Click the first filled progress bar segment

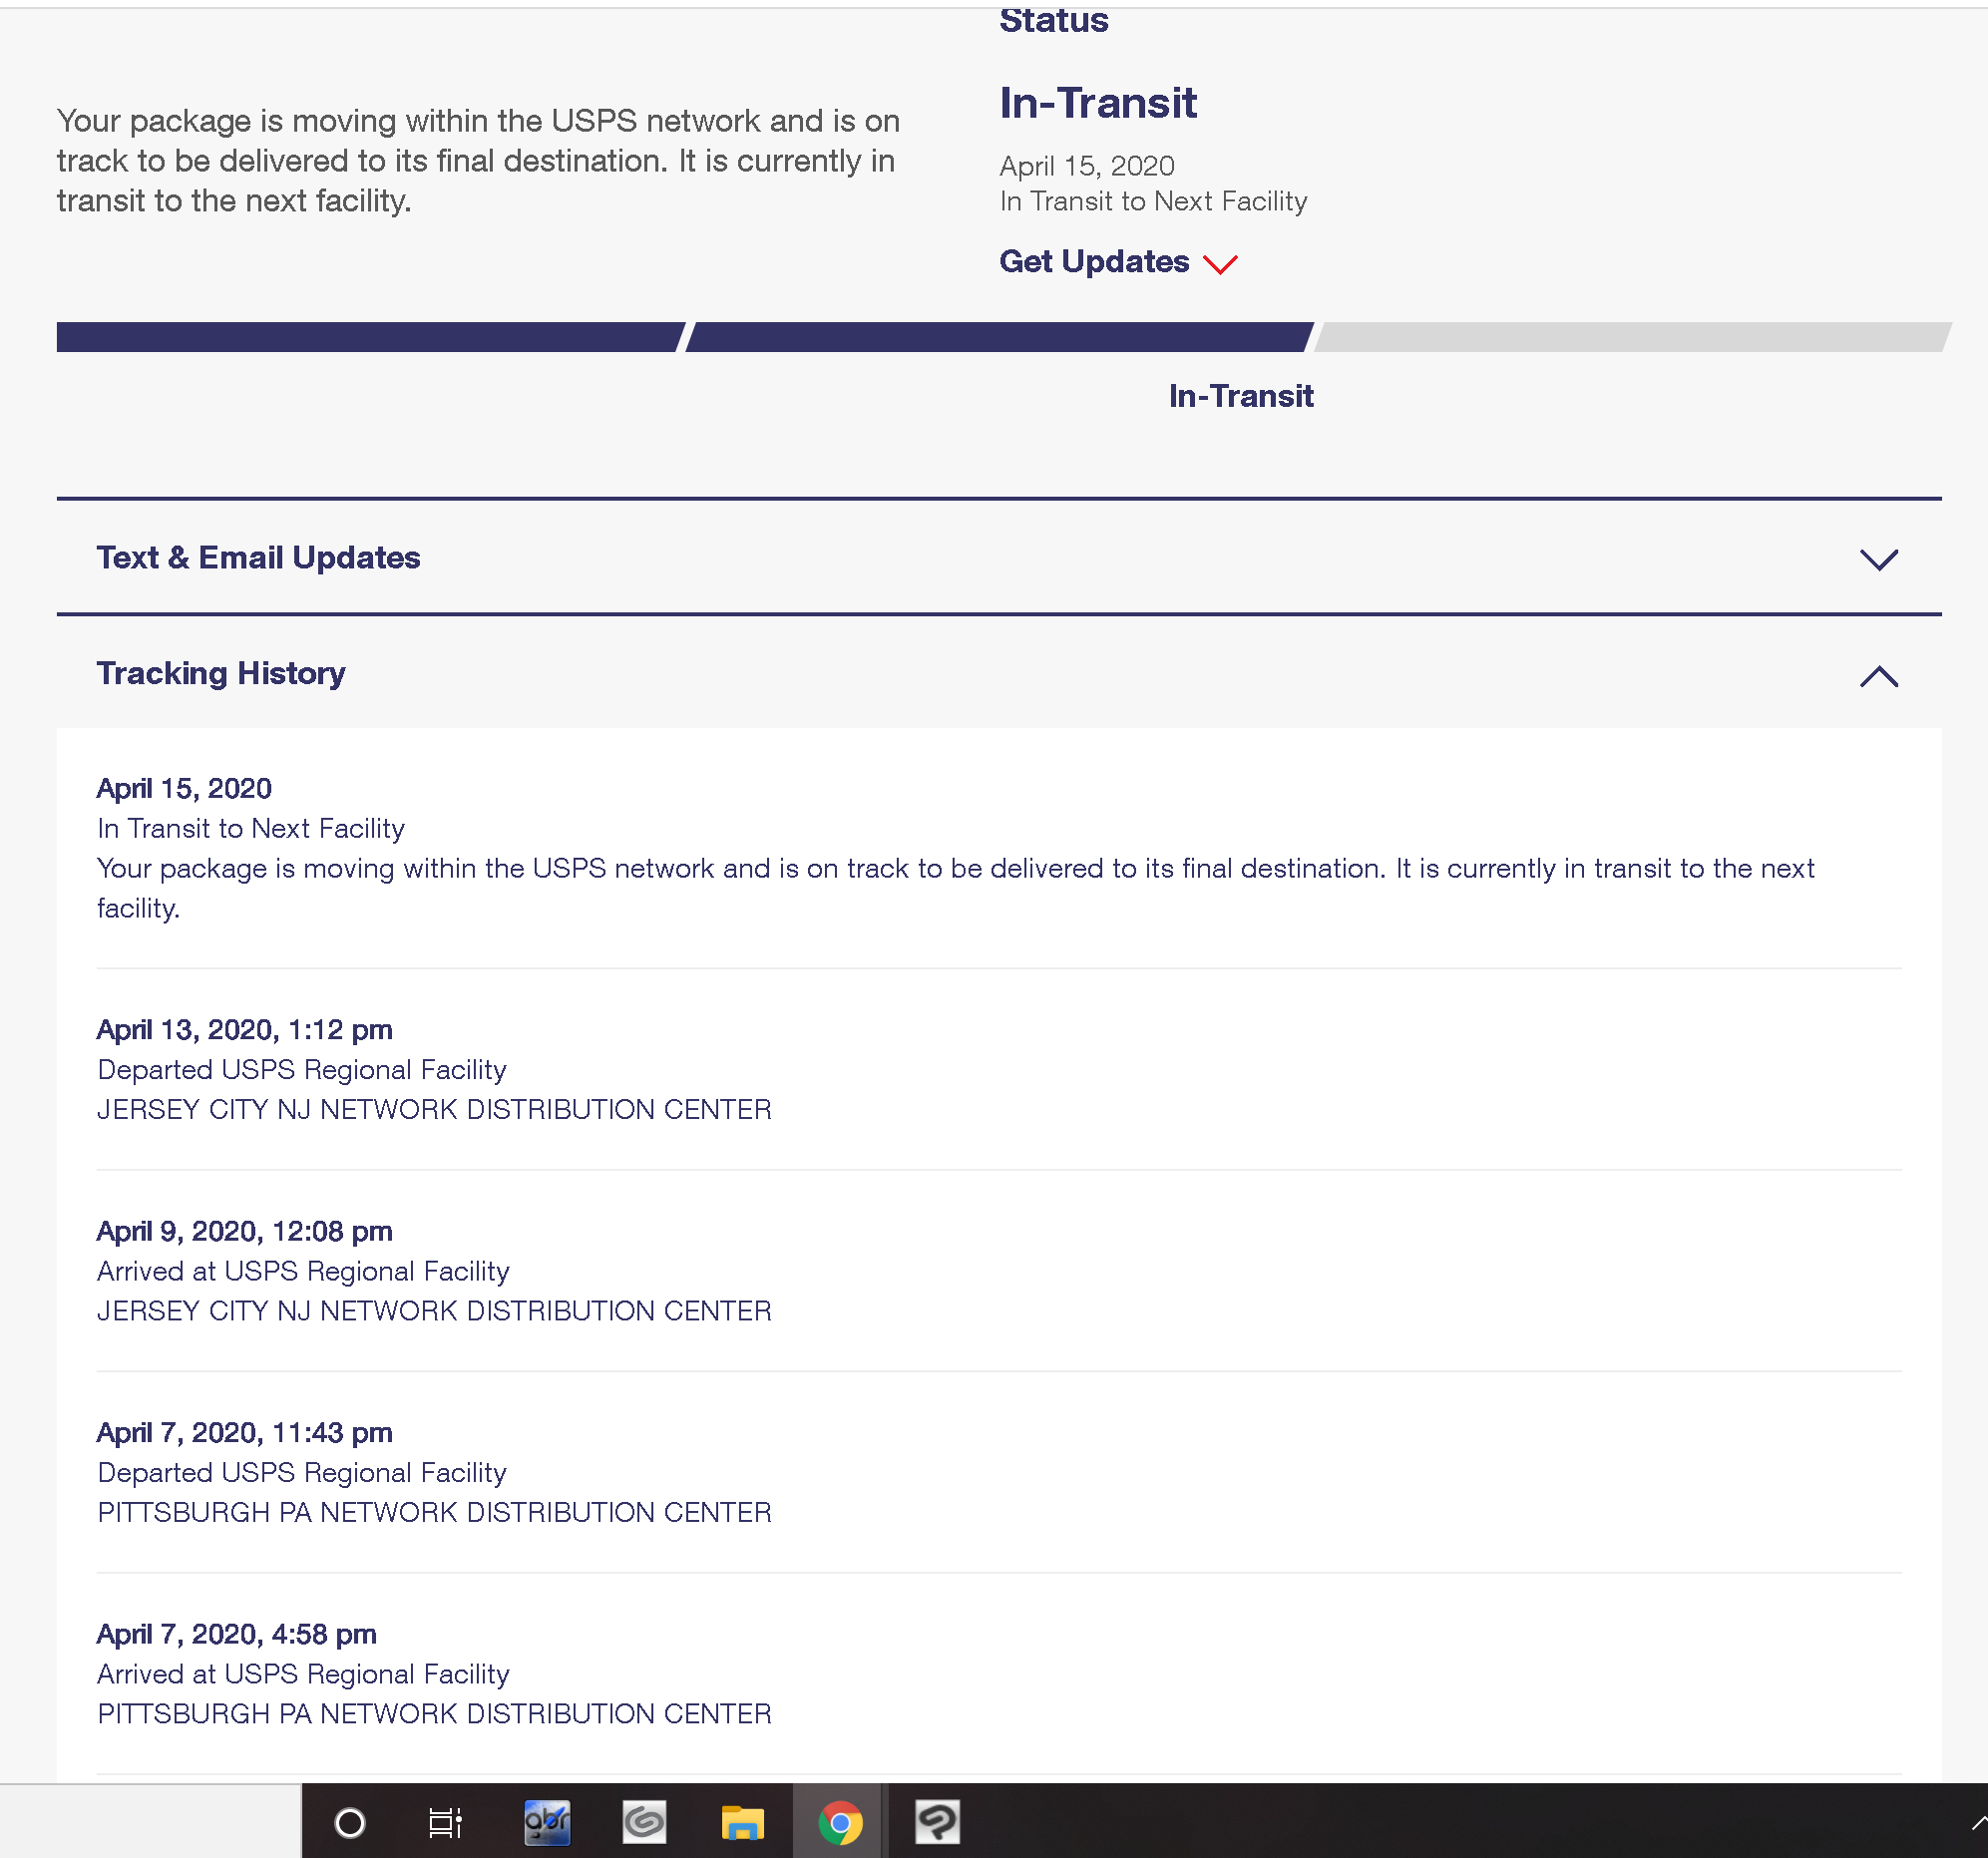[368, 337]
